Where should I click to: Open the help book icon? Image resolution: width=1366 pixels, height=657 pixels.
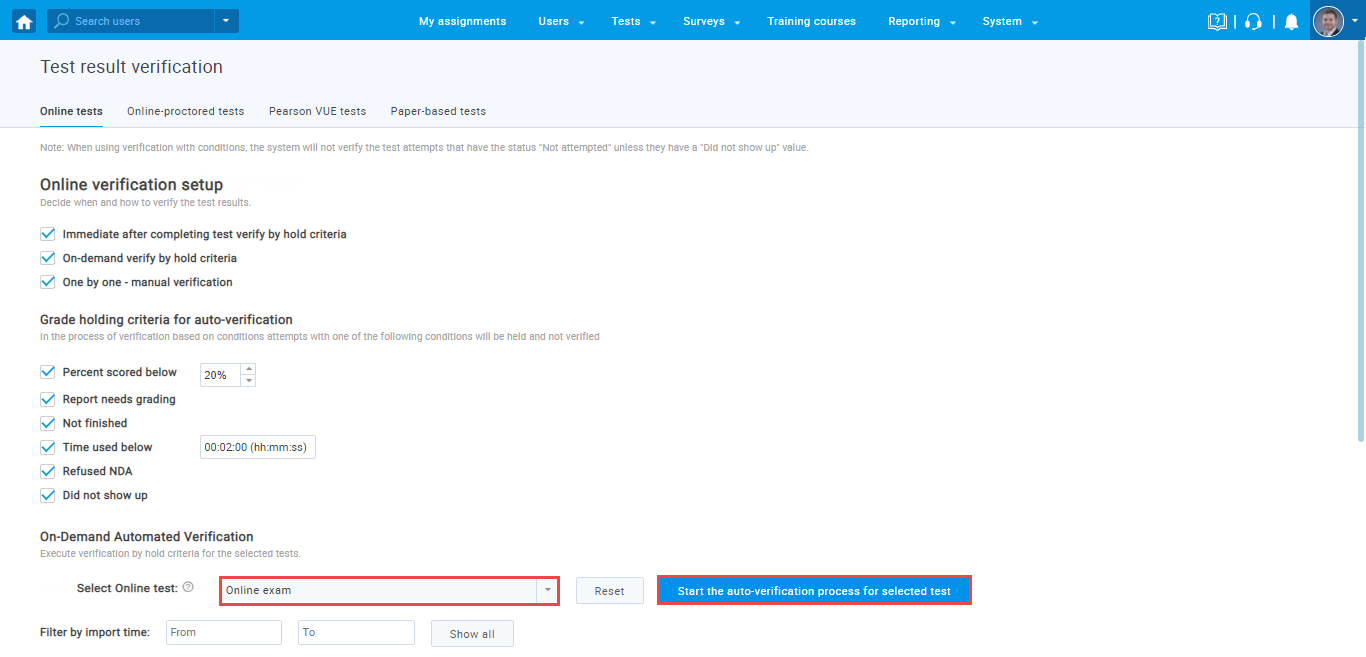[1217, 21]
